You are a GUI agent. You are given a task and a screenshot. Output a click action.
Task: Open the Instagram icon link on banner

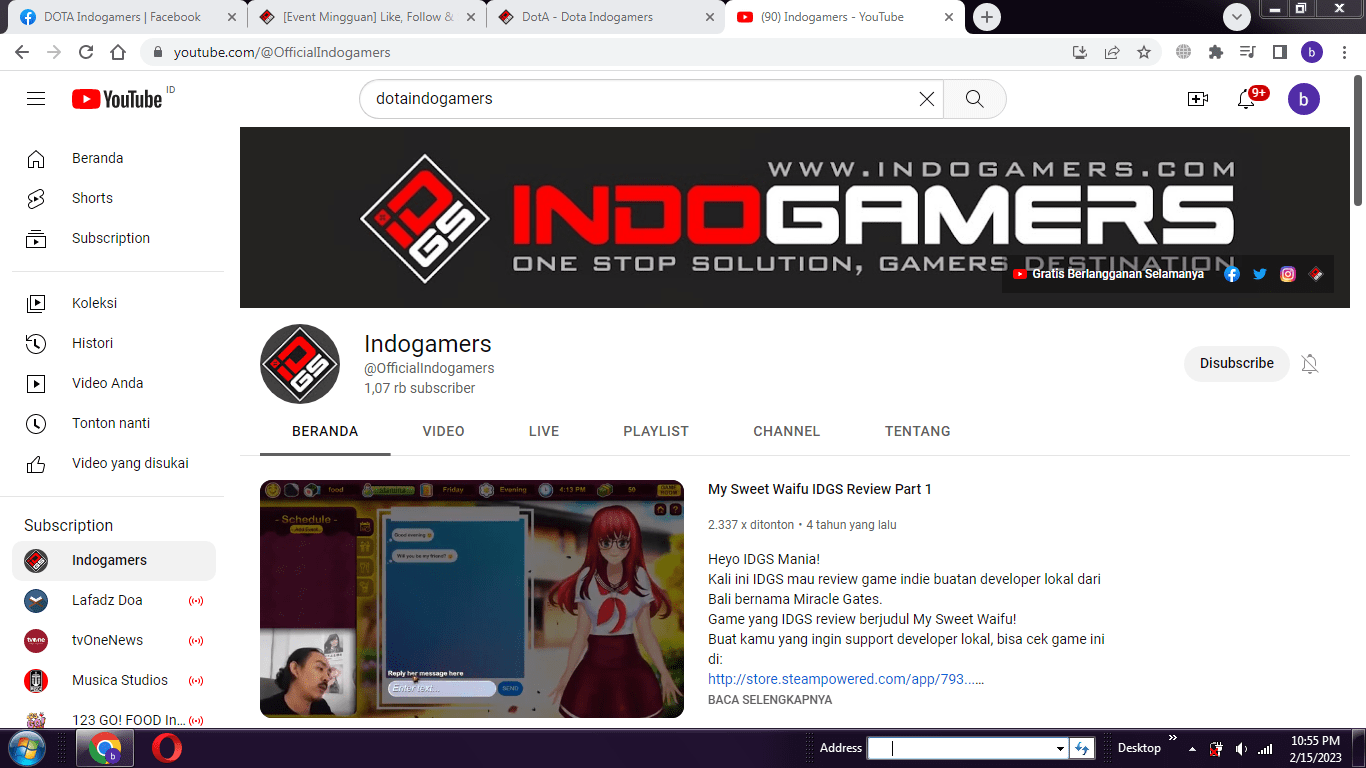[x=1288, y=274]
